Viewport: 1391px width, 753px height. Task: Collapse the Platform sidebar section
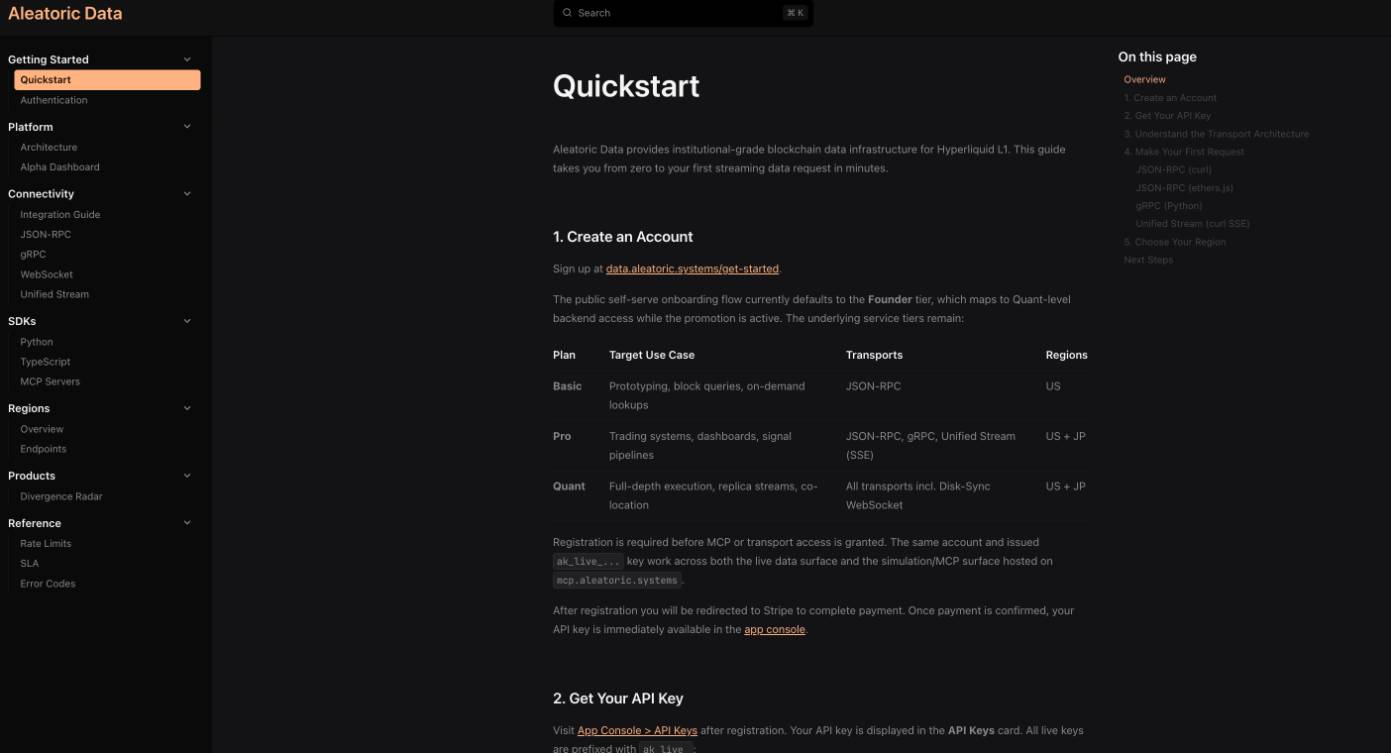[187, 127]
